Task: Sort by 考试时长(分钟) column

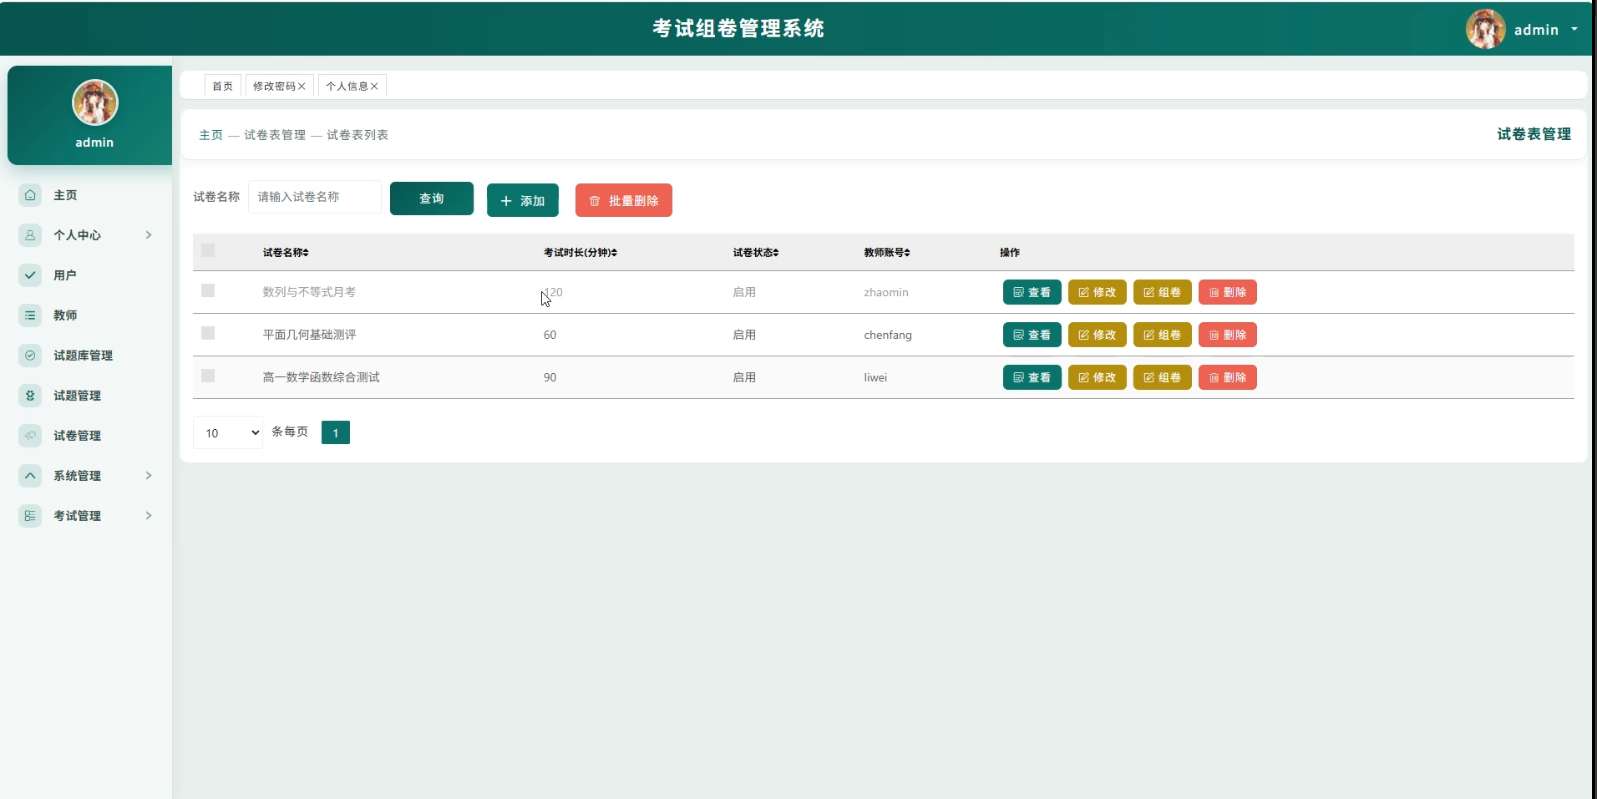Action: 580,252
